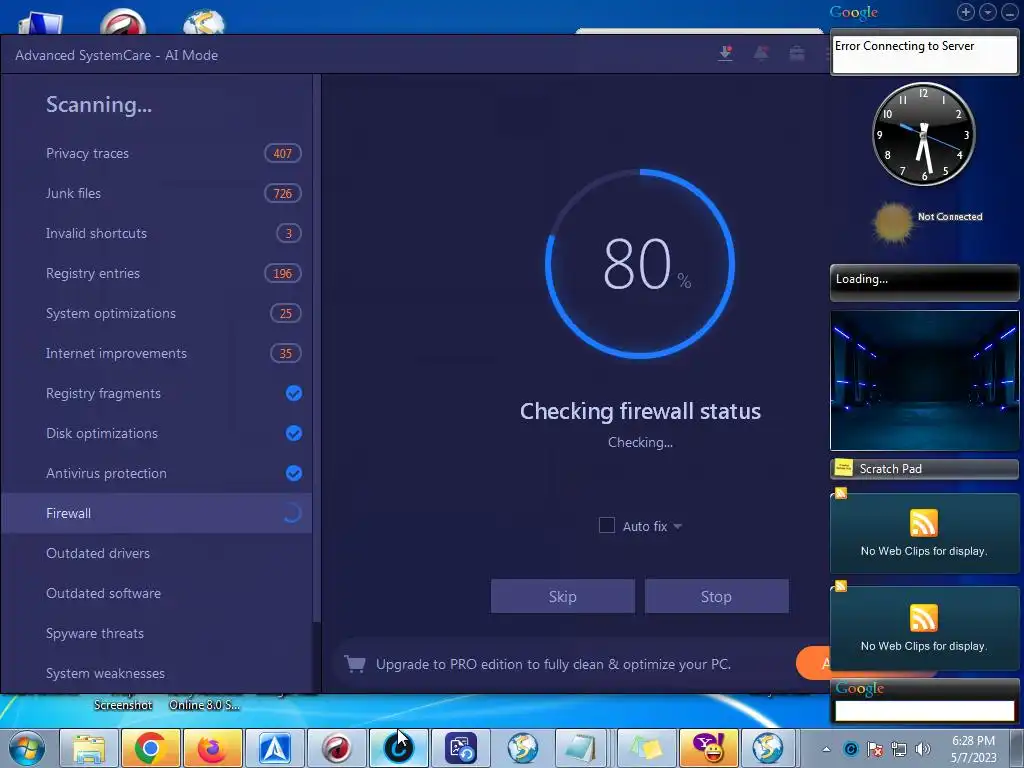Click the Skip button
The width and height of the screenshot is (1024, 768).
pyautogui.click(x=563, y=596)
